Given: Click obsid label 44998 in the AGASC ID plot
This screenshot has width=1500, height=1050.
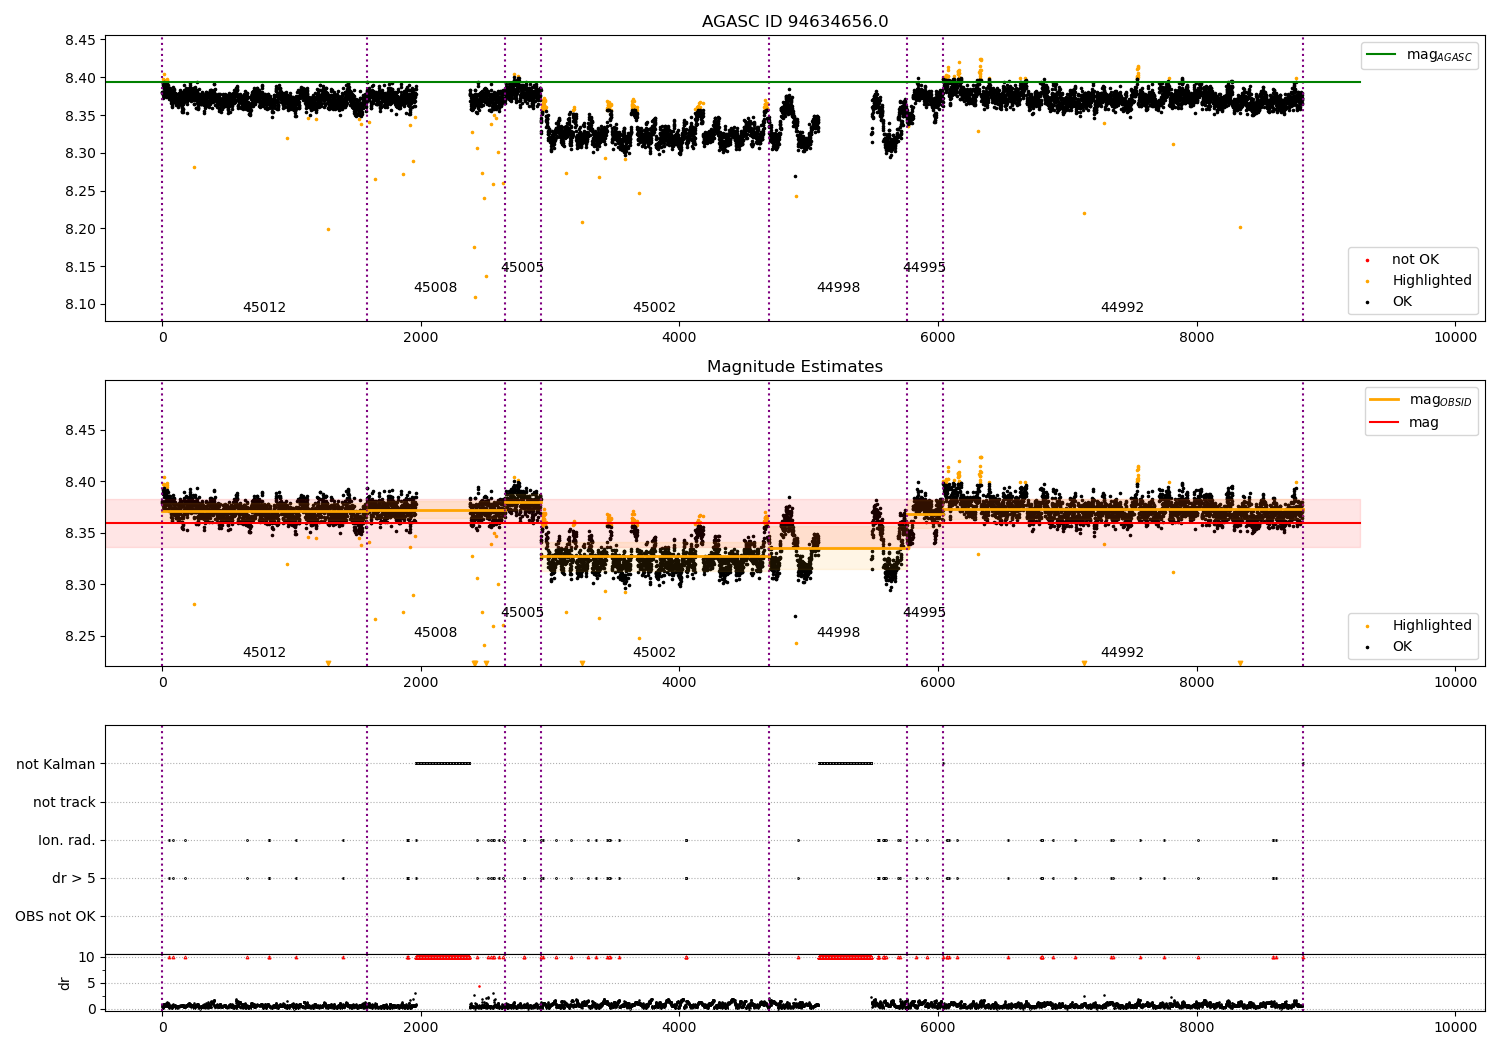Looking at the screenshot, I should [838, 288].
